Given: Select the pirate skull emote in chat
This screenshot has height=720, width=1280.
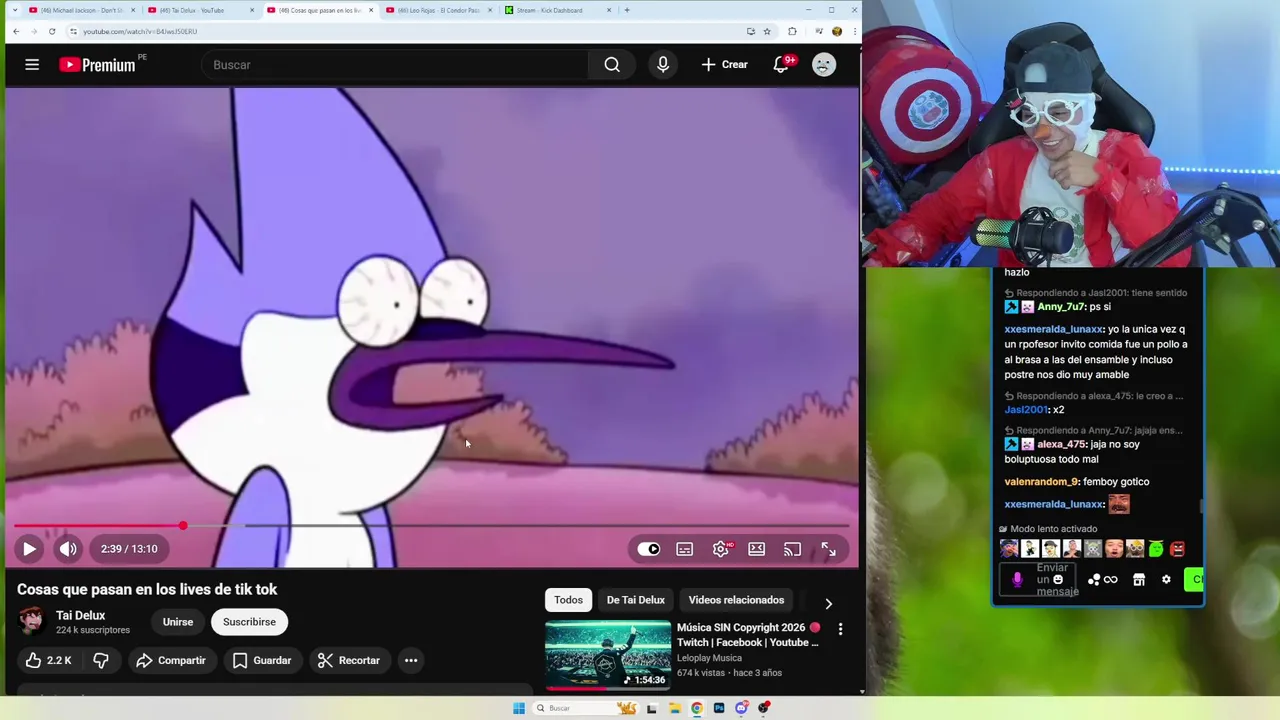Looking at the screenshot, I should tap(1093, 548).
